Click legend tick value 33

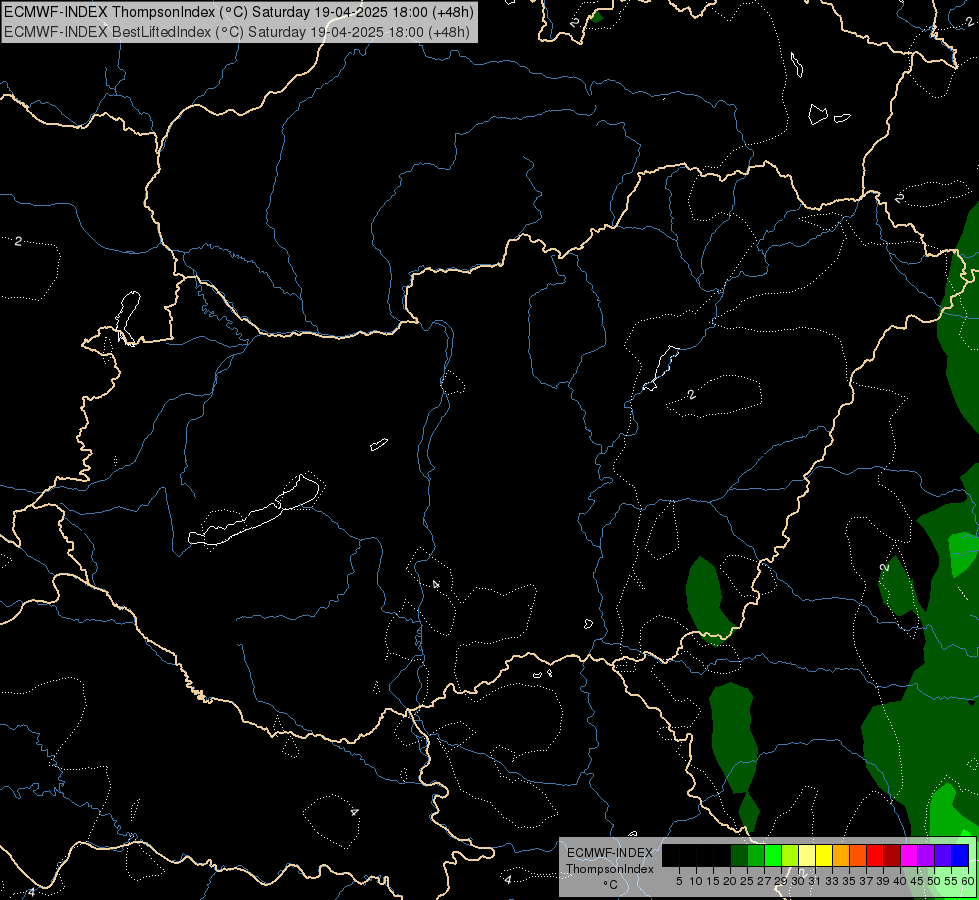832,881
